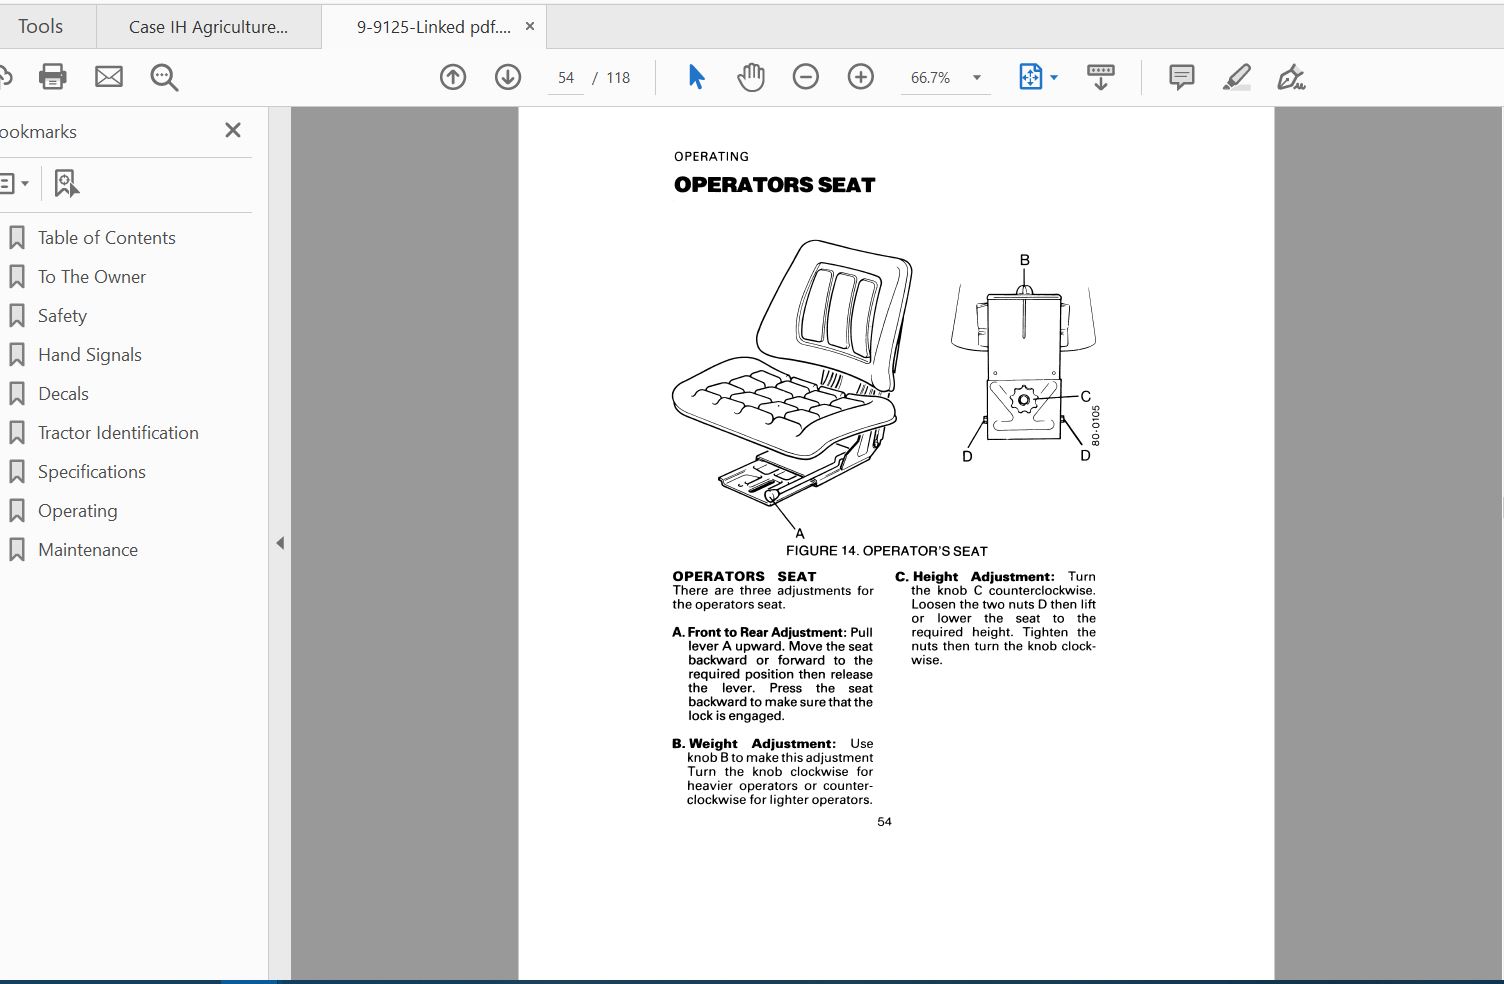This screenshot has width=1504, height=984.
Task: Toggle Read mode display
Action: (x=1100, y=76)
